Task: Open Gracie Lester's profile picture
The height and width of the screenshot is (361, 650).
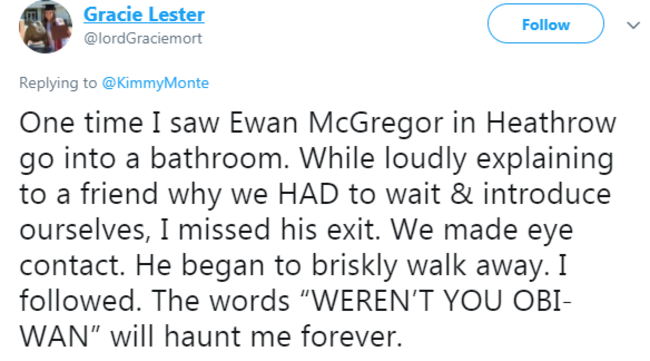Action: (x=46, y=27)
